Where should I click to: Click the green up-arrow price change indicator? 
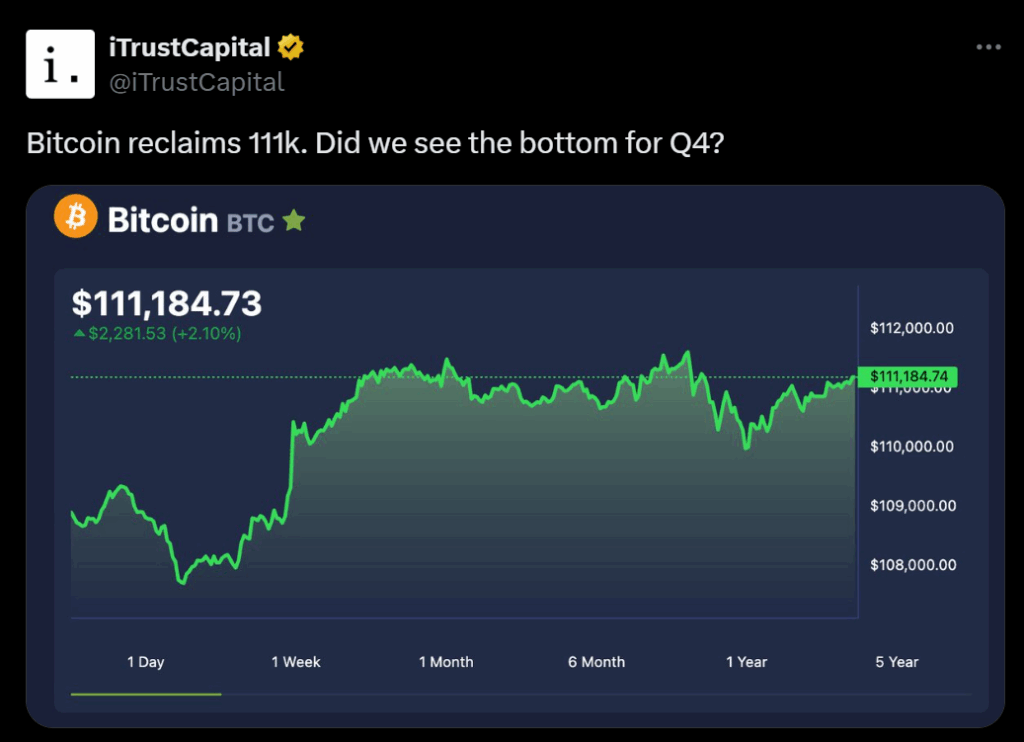(x=80, y=334)
